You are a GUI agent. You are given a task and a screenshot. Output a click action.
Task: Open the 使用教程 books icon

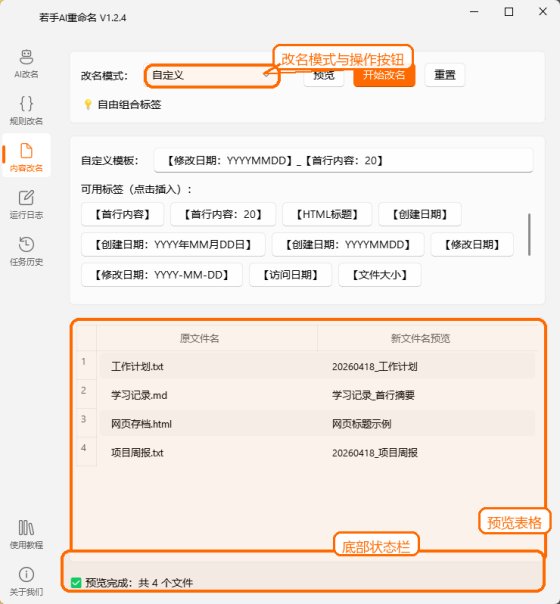coord(26,528)
